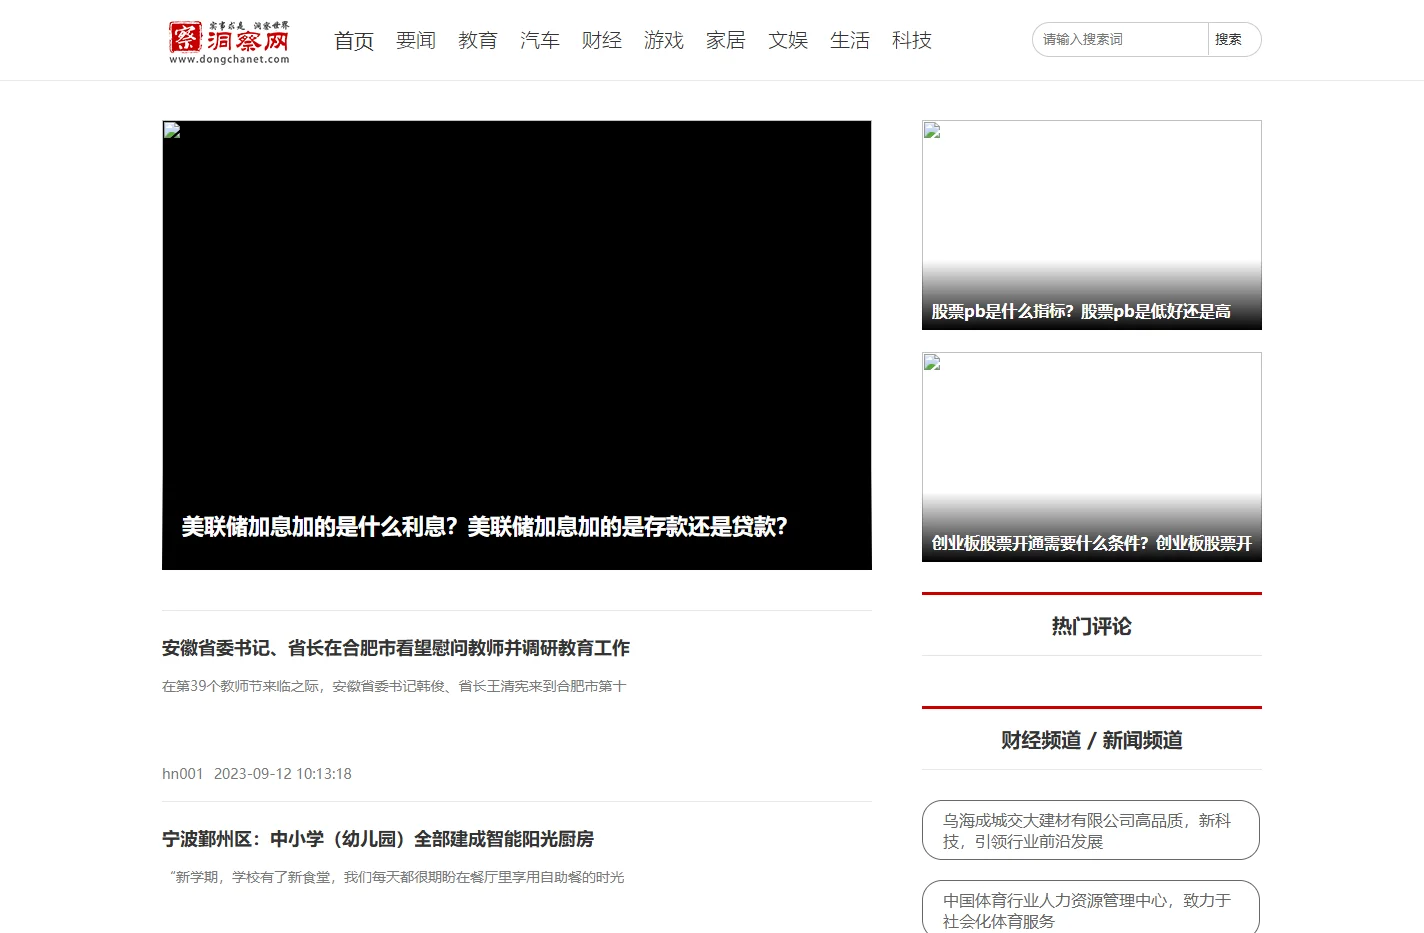This screenshot has width=1424, height=933.
Task: Click the 新学期，学校有了新食堂 summary text
Action: 394,877
